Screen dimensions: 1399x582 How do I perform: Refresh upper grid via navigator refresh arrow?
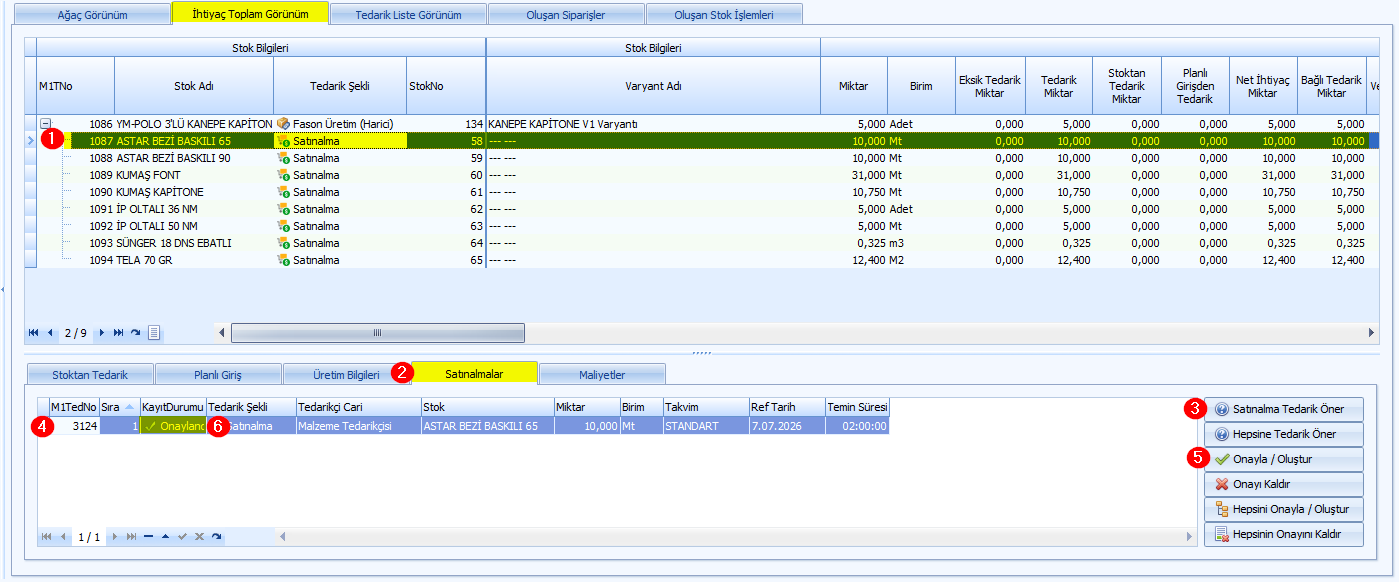[135, 332]
